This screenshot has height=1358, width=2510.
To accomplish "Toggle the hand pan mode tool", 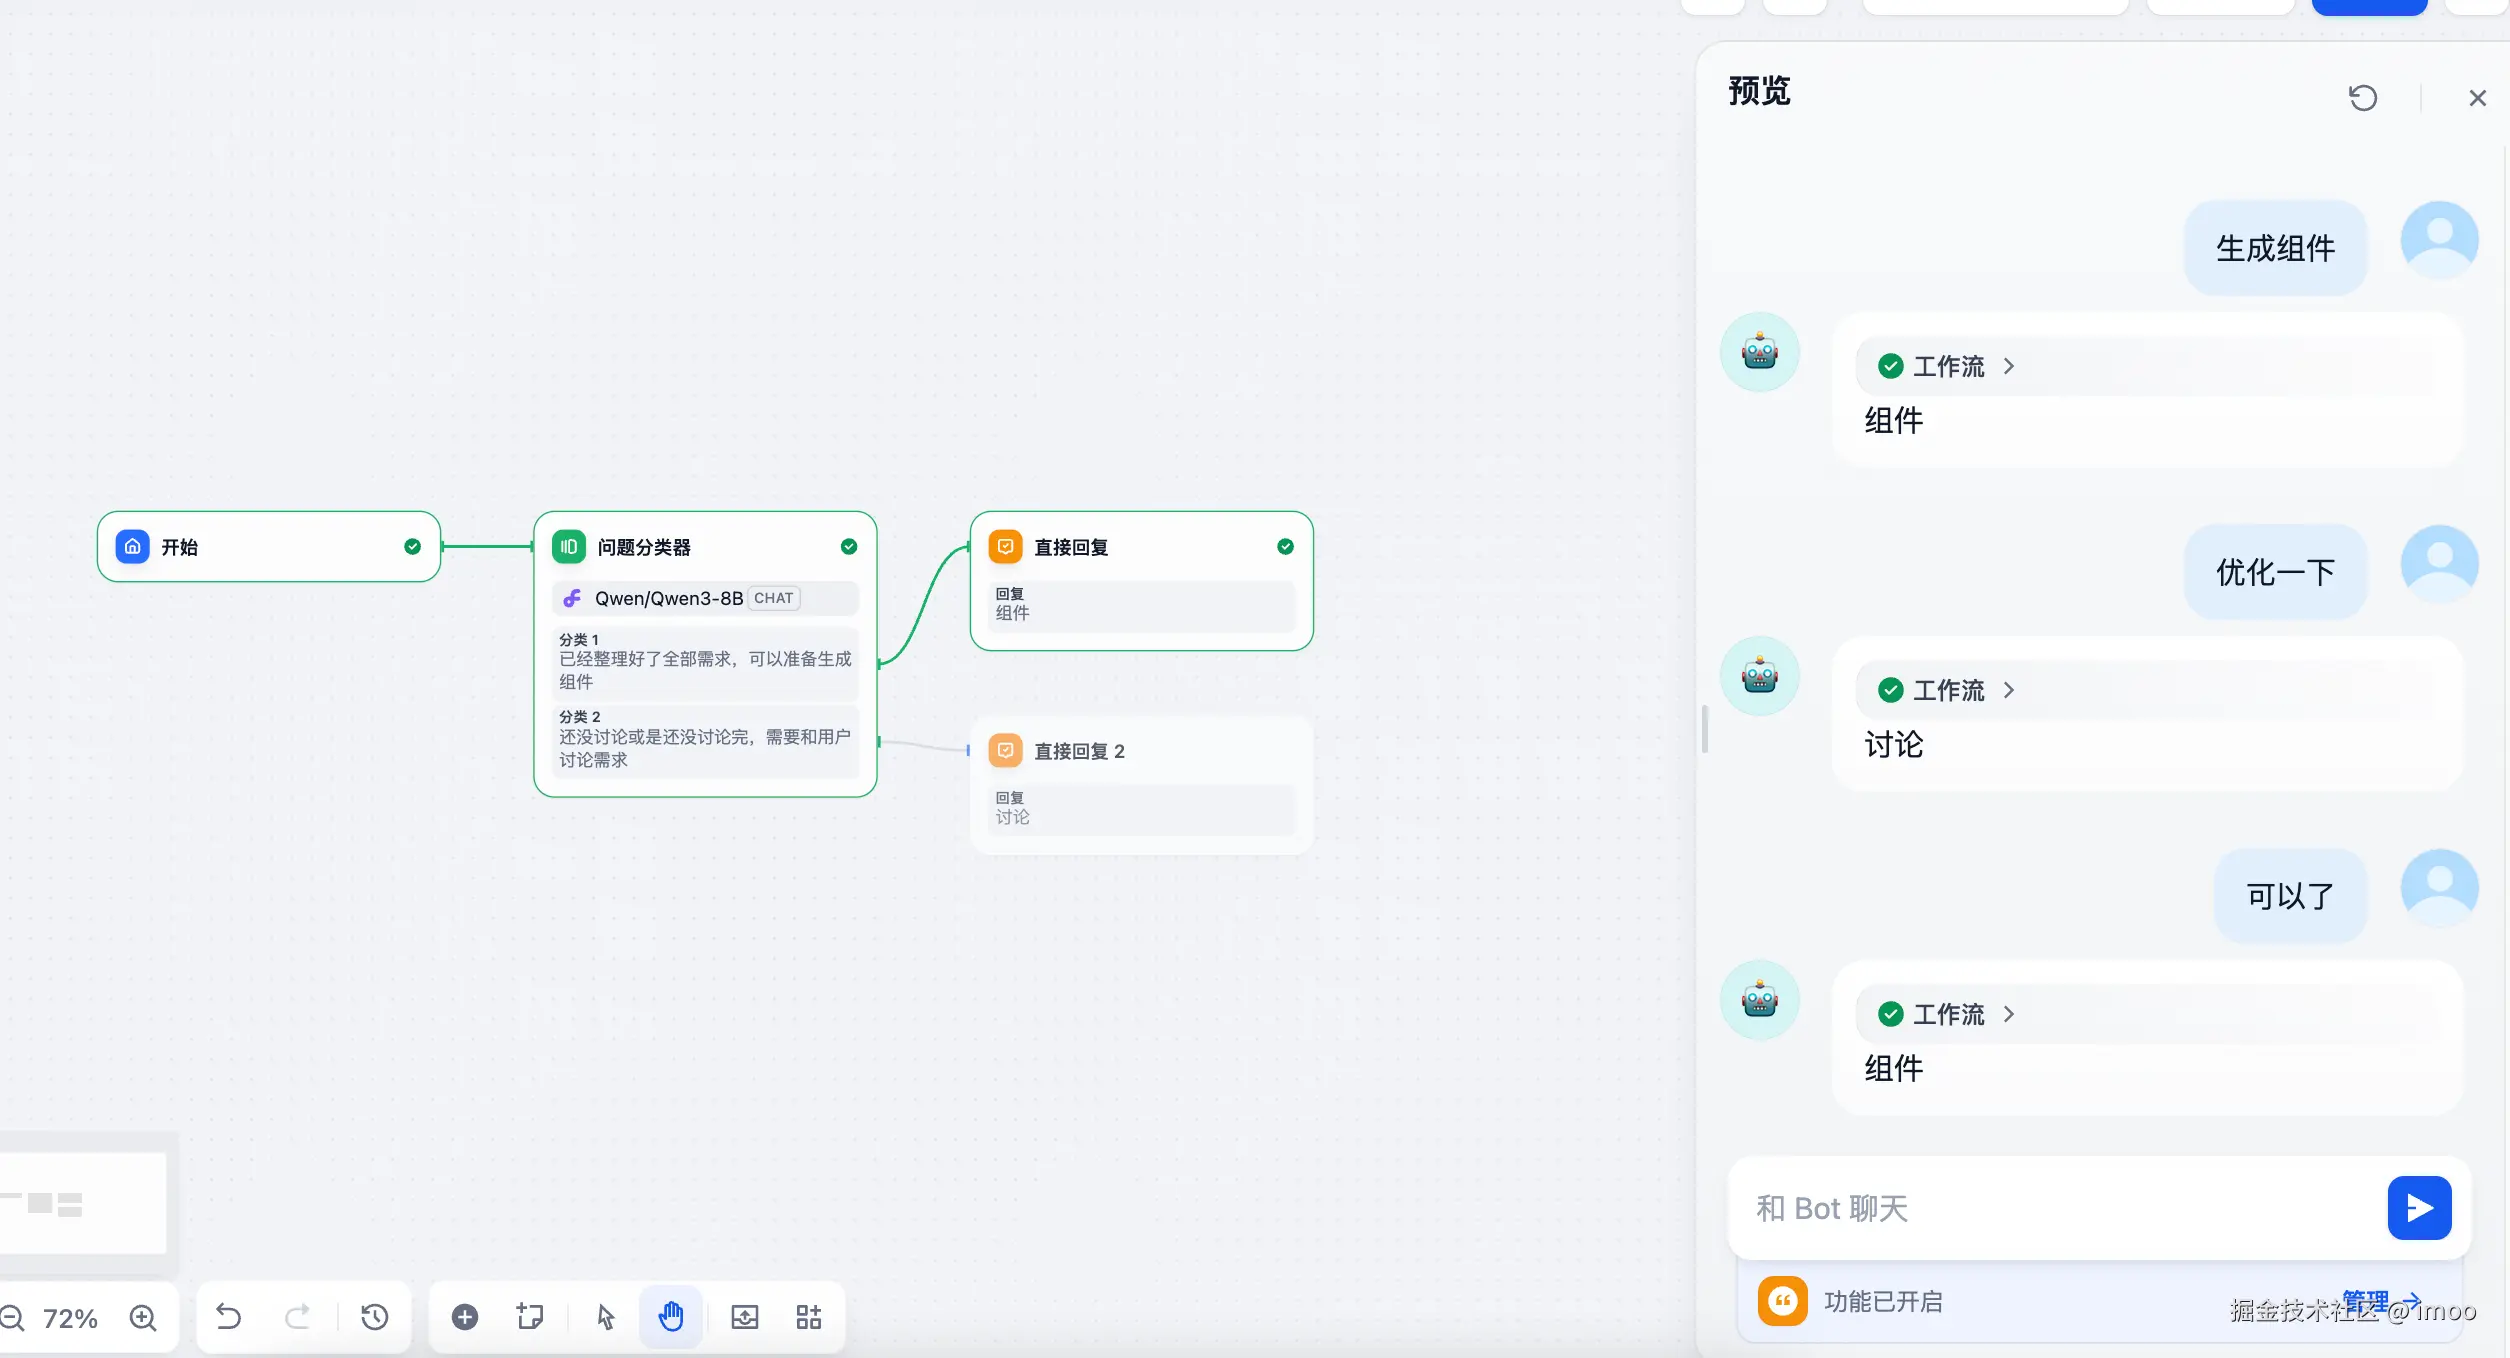I will [671, 1317].
